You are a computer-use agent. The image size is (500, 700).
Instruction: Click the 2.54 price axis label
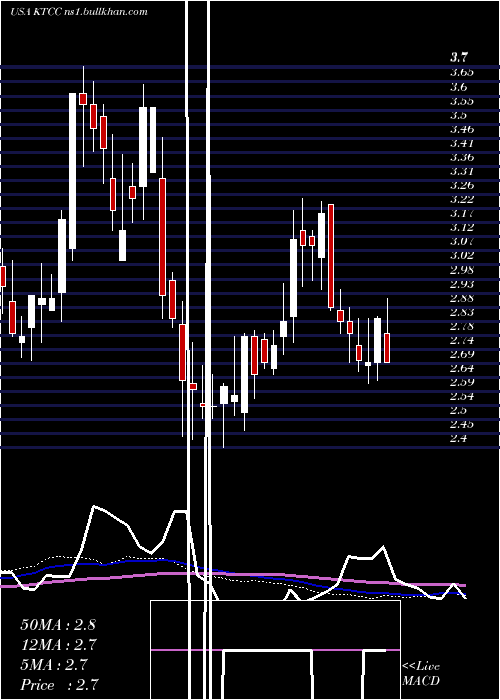click(462, 396)
